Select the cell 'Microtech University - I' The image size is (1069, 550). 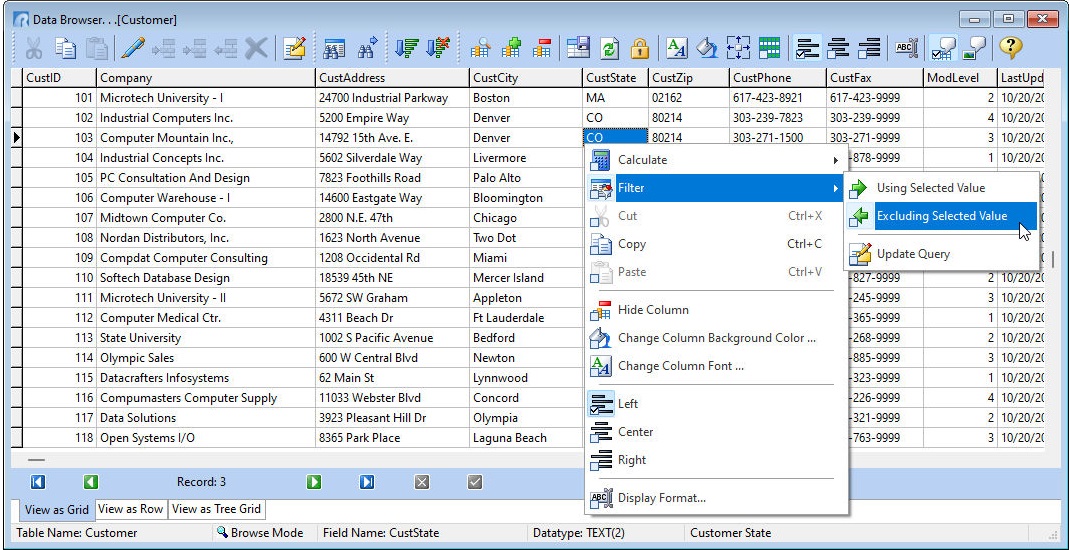pos(206,98)
